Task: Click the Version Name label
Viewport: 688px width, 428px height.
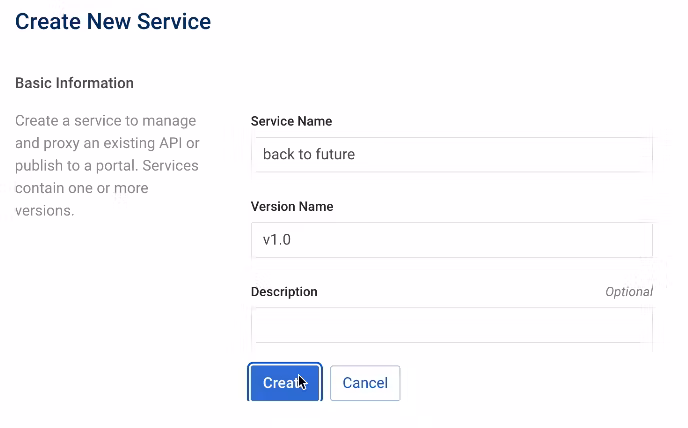Action: click(x=292, y=207)
